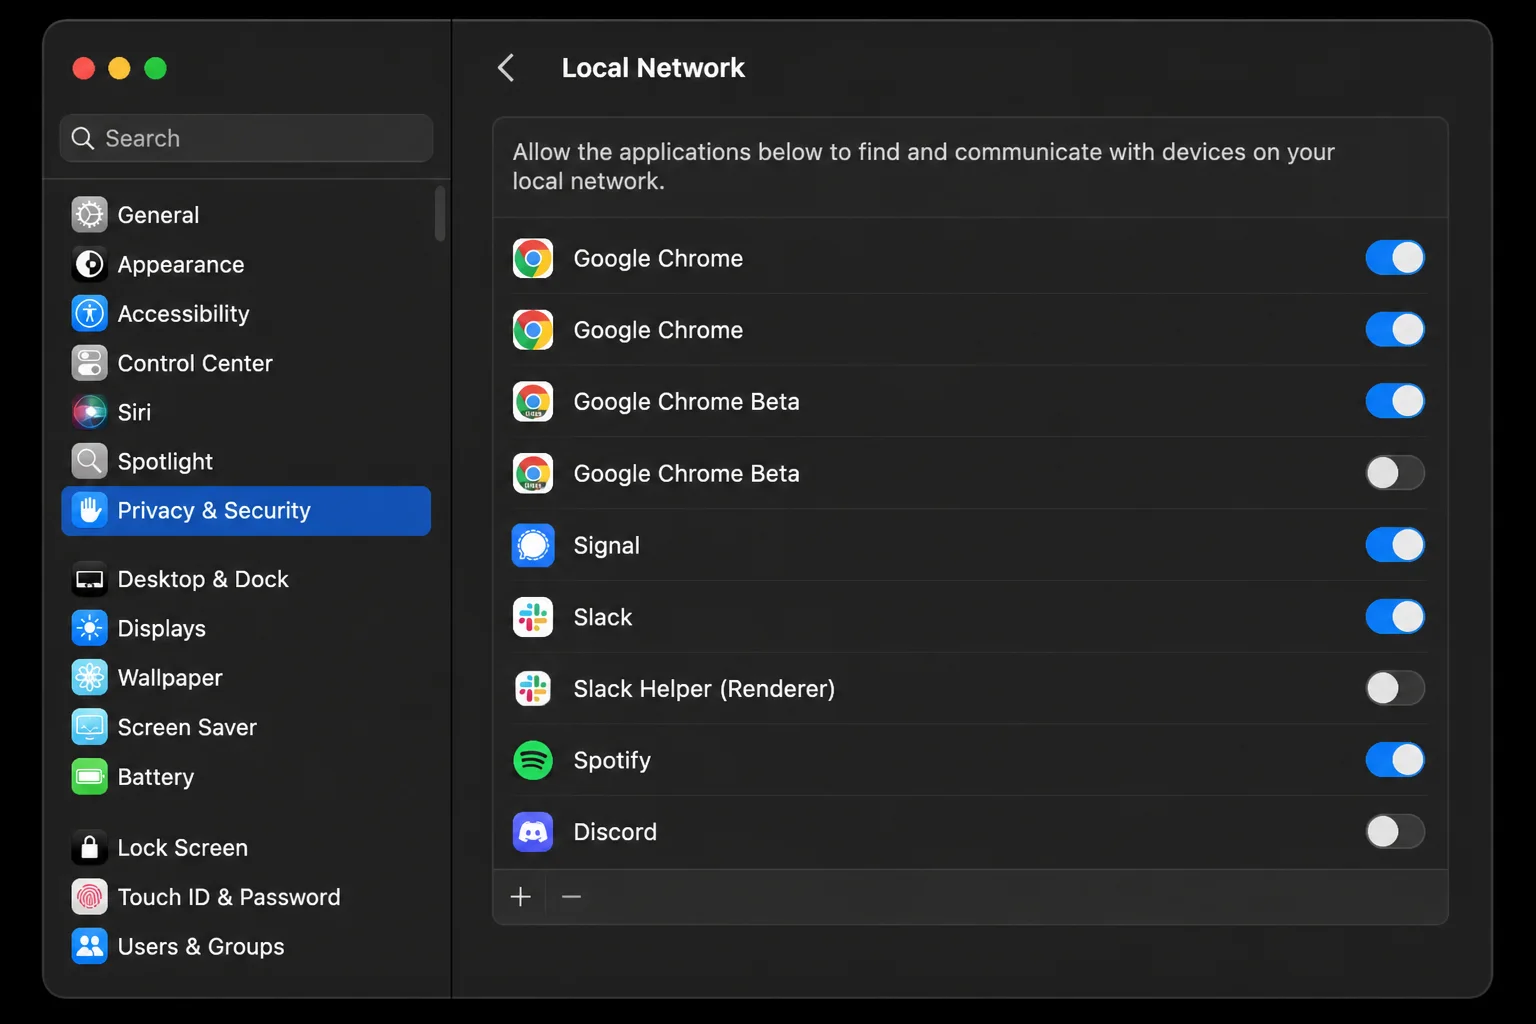Click the green window zoom button
1536x1024 pixels.
(155, 68)
